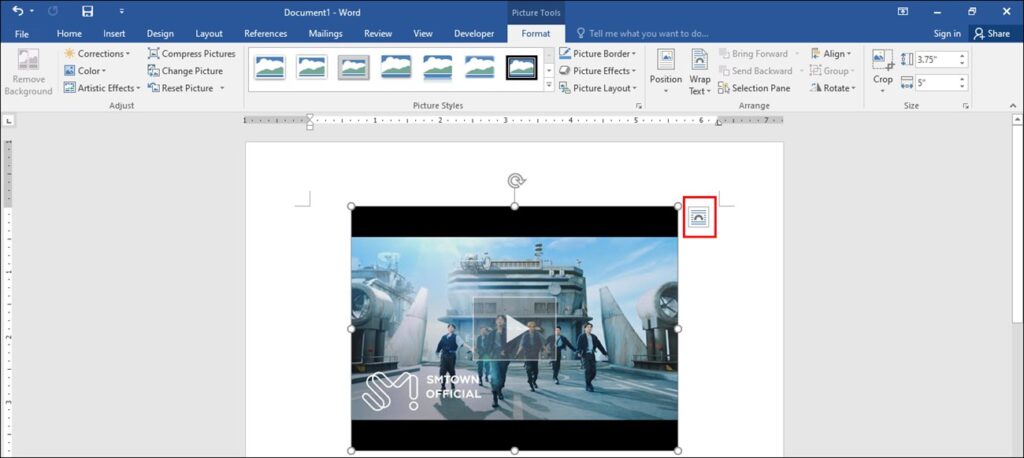Viewport: 1024px width, 458px height.
Task: Click the First Line Indent ruler marker
Action: coord(310,118)
